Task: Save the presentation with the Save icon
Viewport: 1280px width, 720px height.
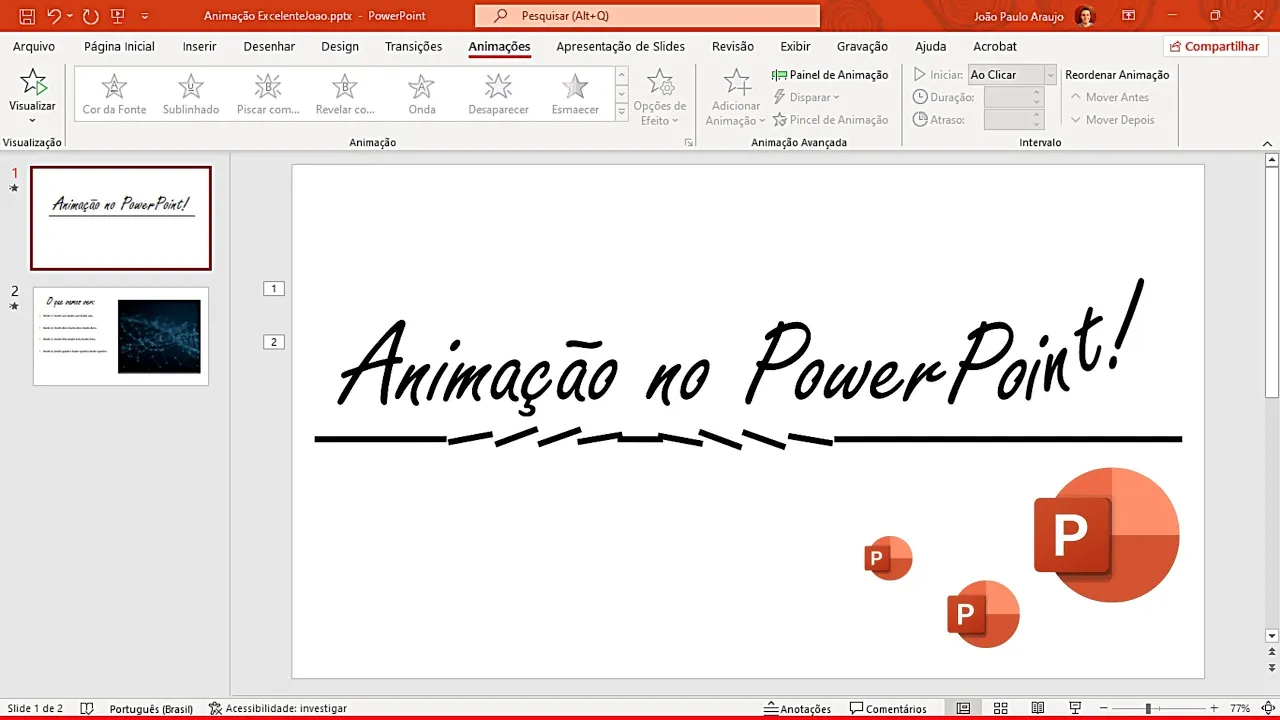Action: pyautogui.click(x=27, y=16)
